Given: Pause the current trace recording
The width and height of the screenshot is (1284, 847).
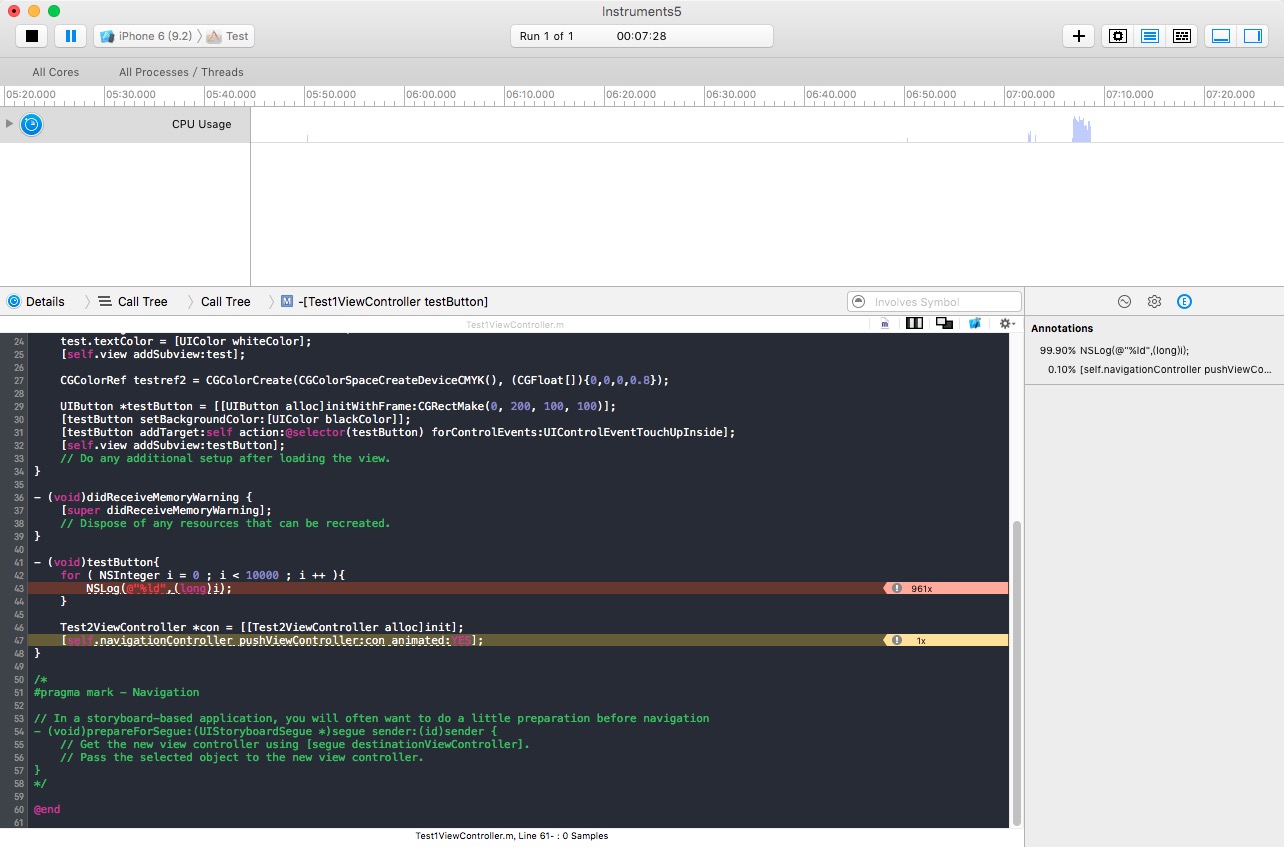Looking at the screenshot, I should point(70,36).
